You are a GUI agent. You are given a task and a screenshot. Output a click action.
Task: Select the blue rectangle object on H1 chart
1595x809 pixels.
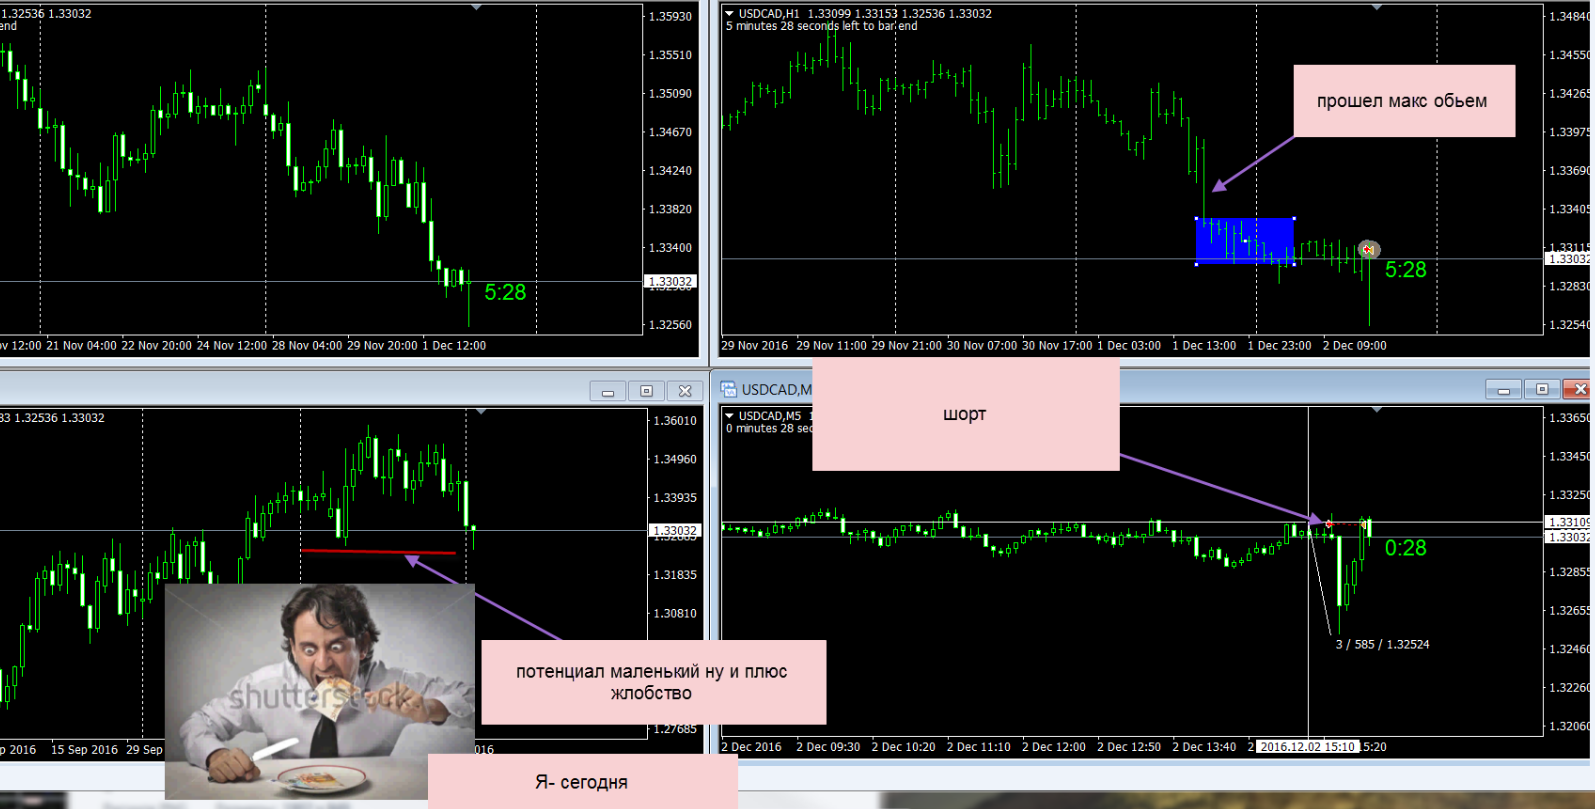[1245, 241]
